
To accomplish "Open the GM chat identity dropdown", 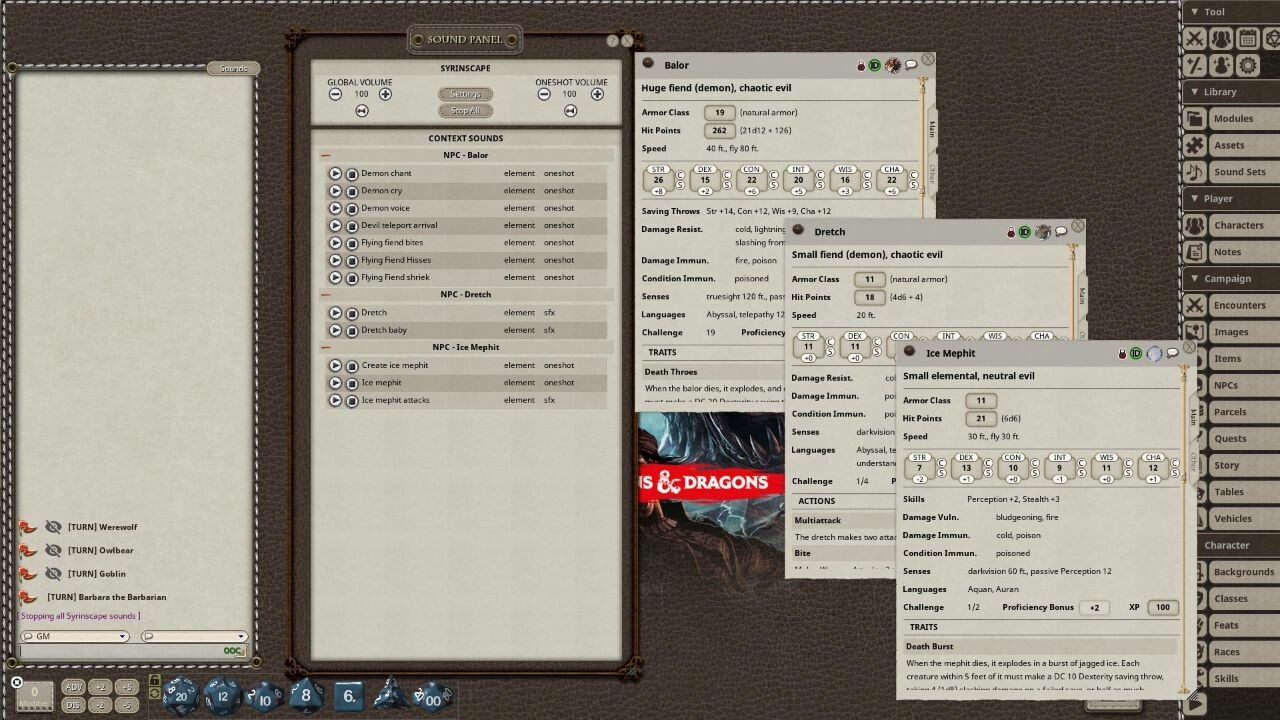I will (x=75, y=637).
